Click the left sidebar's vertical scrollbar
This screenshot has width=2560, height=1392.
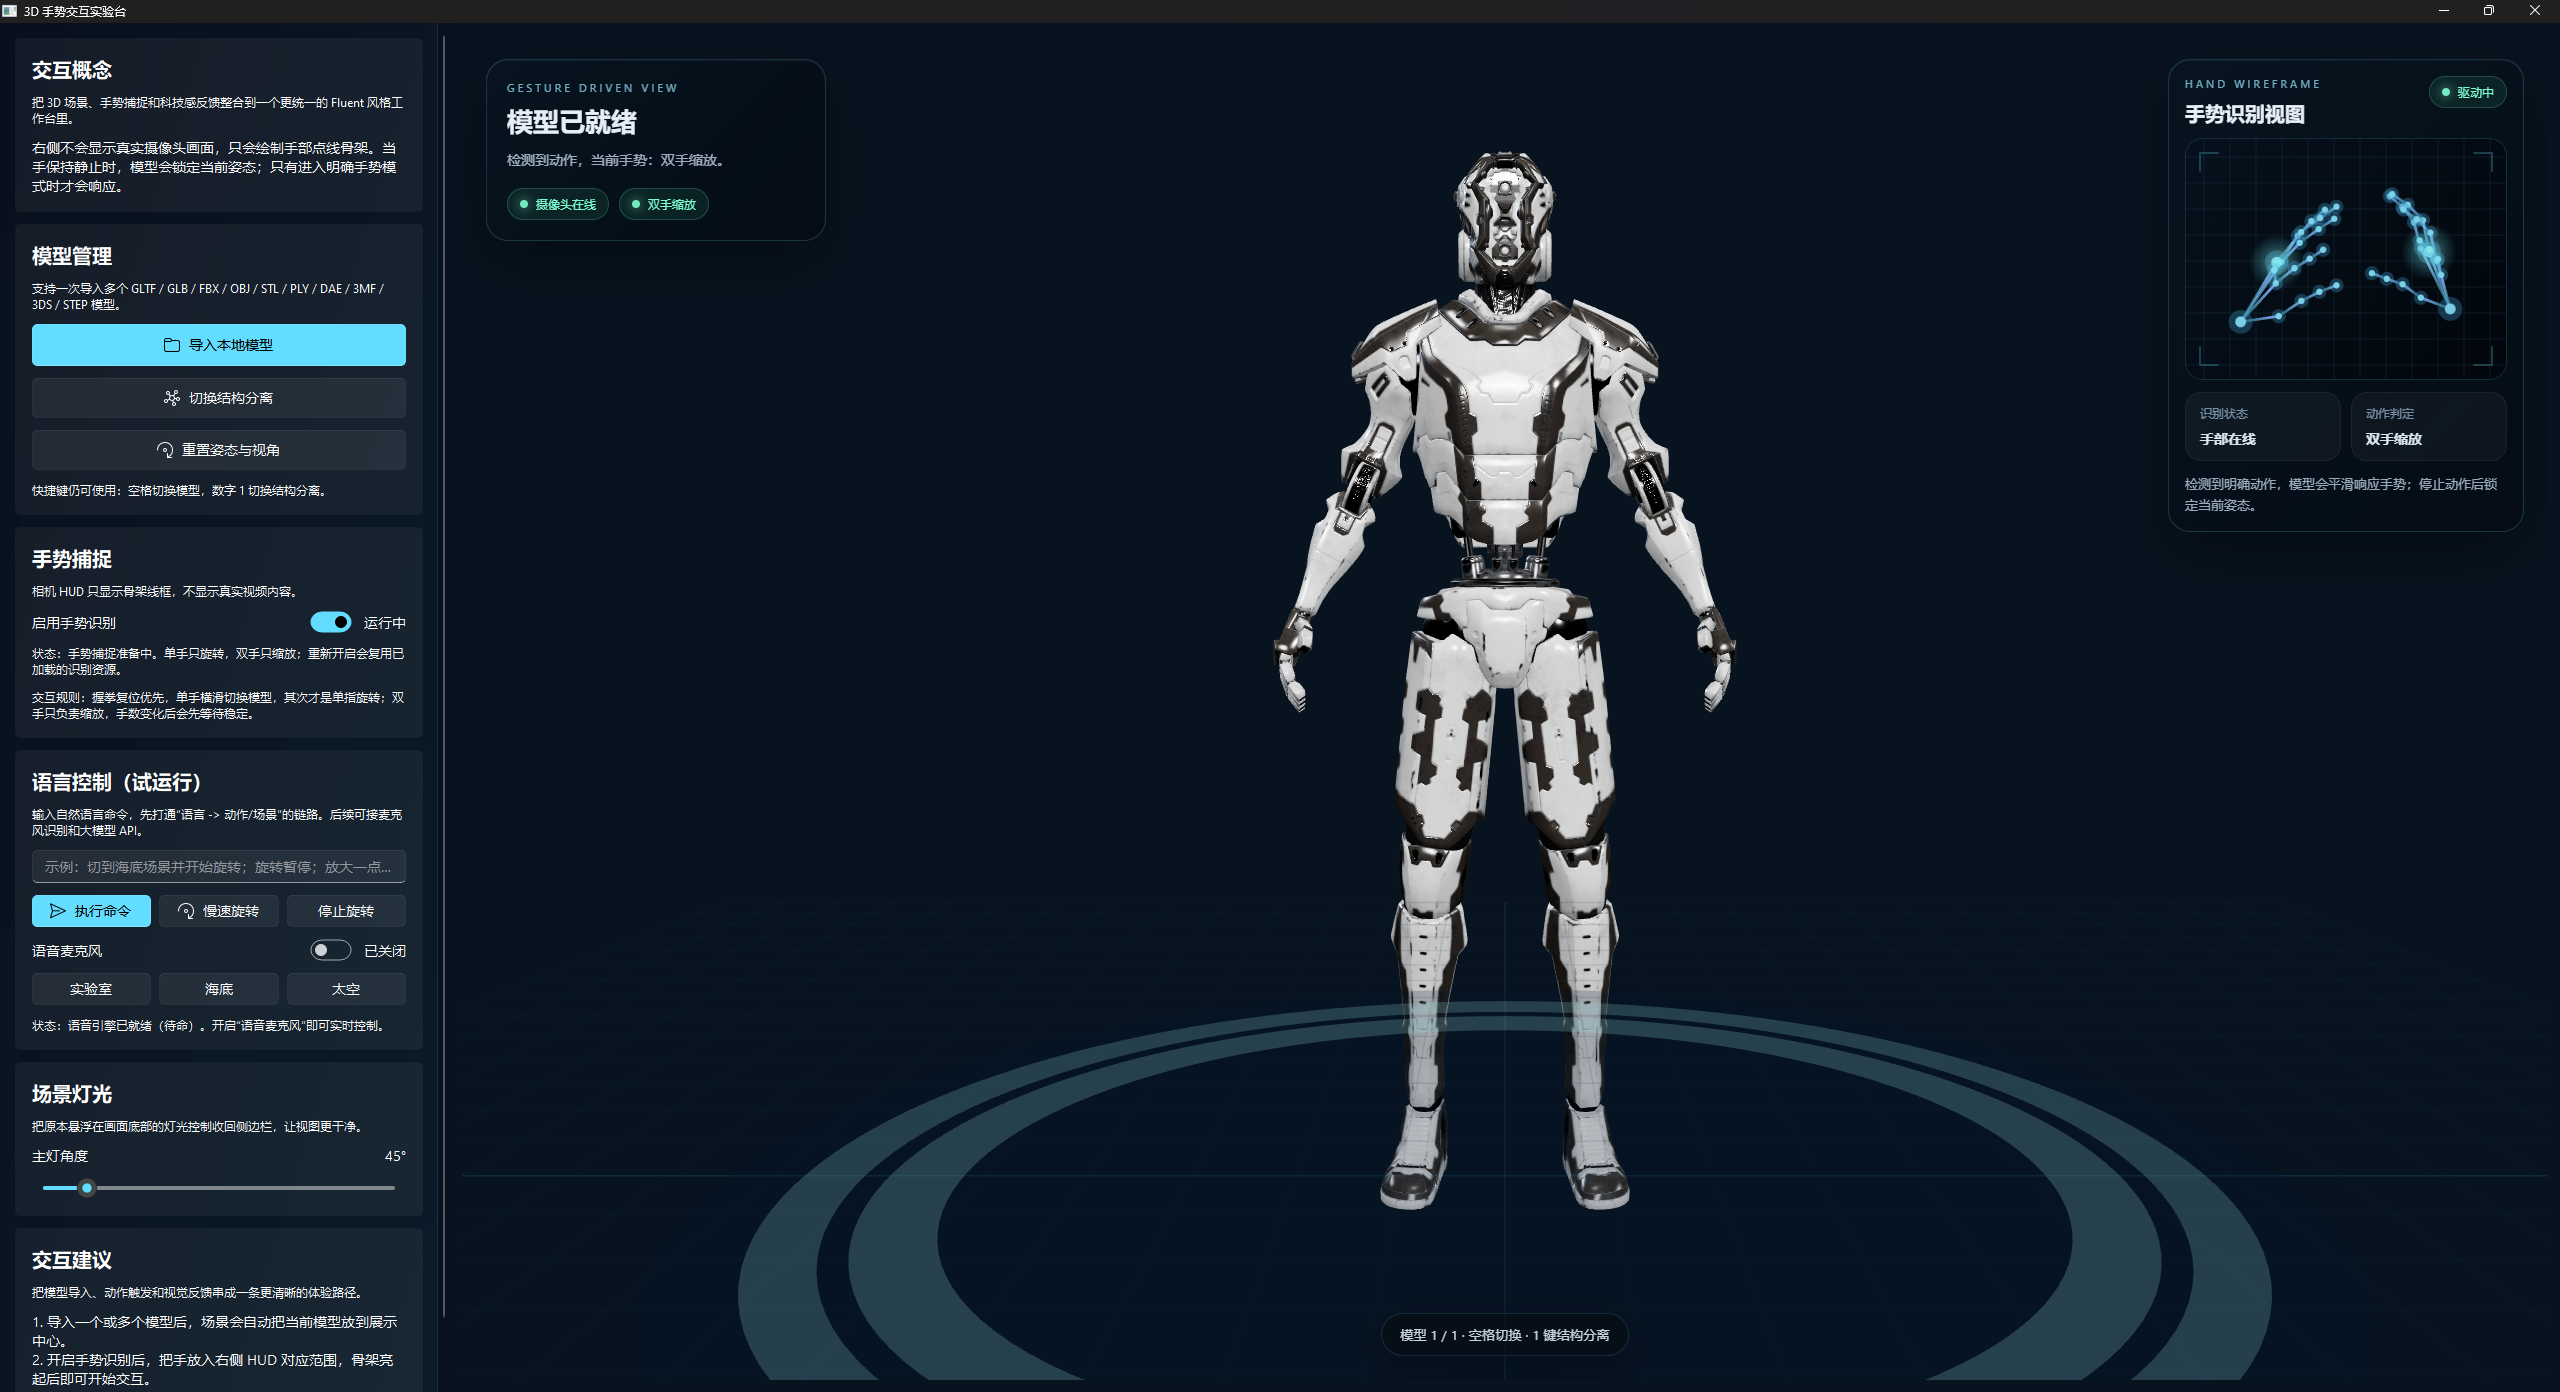444,676
